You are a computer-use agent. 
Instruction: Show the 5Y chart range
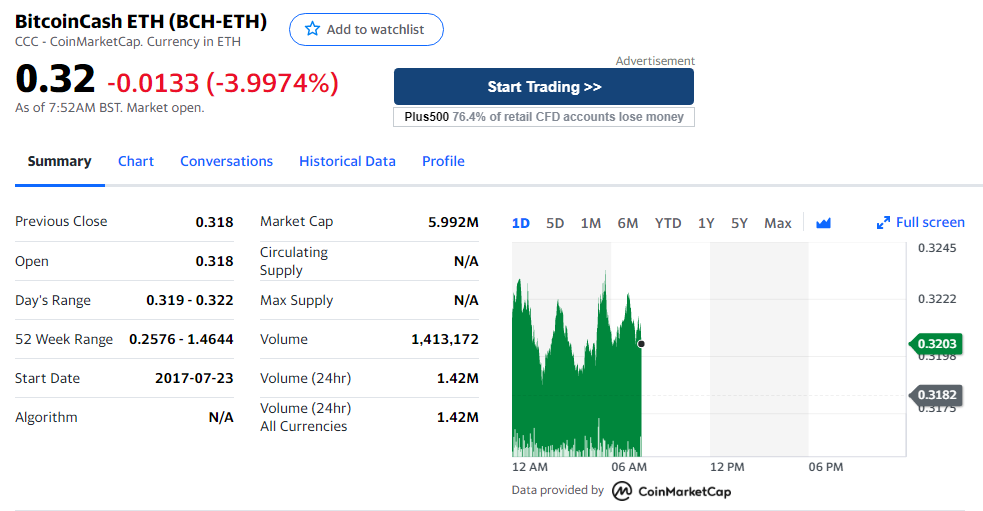[739, 223]
